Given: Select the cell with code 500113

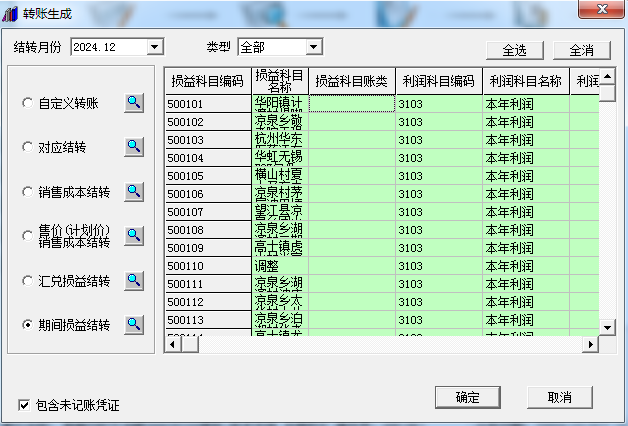Looking at the screenshot, I should click(x=208, y=320).
